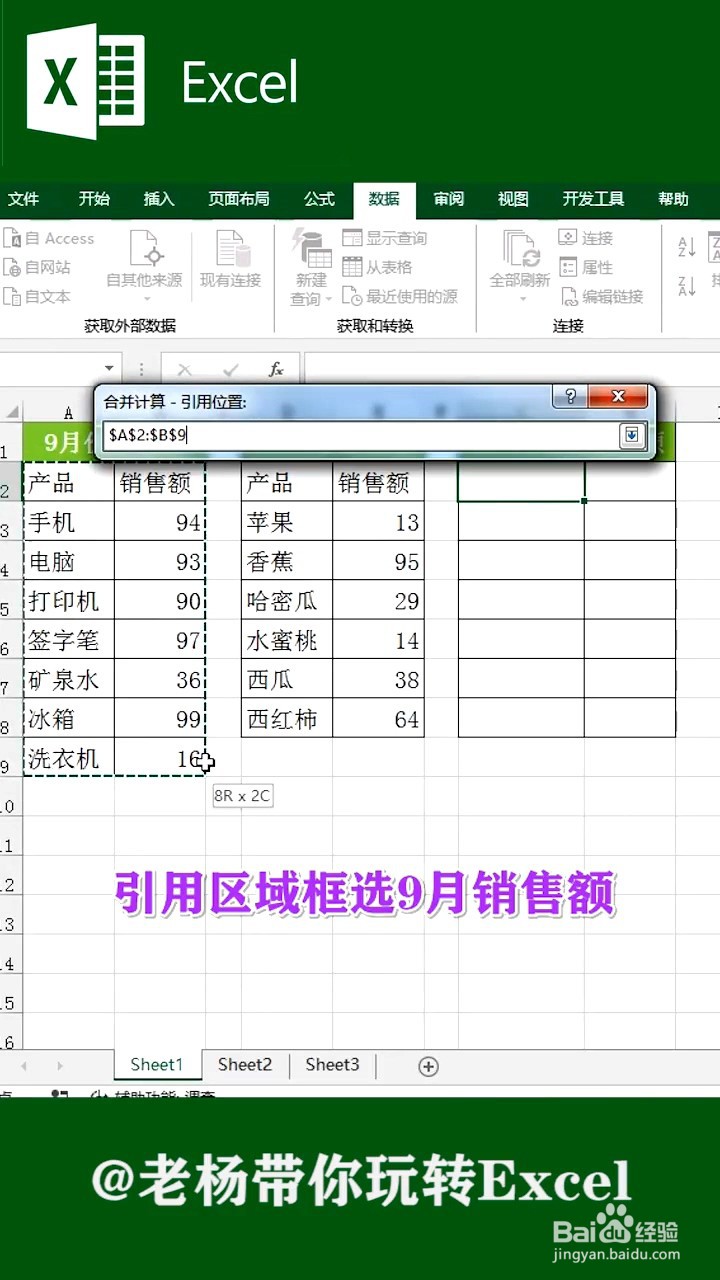Image resolution: width=720 pixels, height=1280 pixels.
Task: Select the 数据 ribbon tab
Action: 384,199
